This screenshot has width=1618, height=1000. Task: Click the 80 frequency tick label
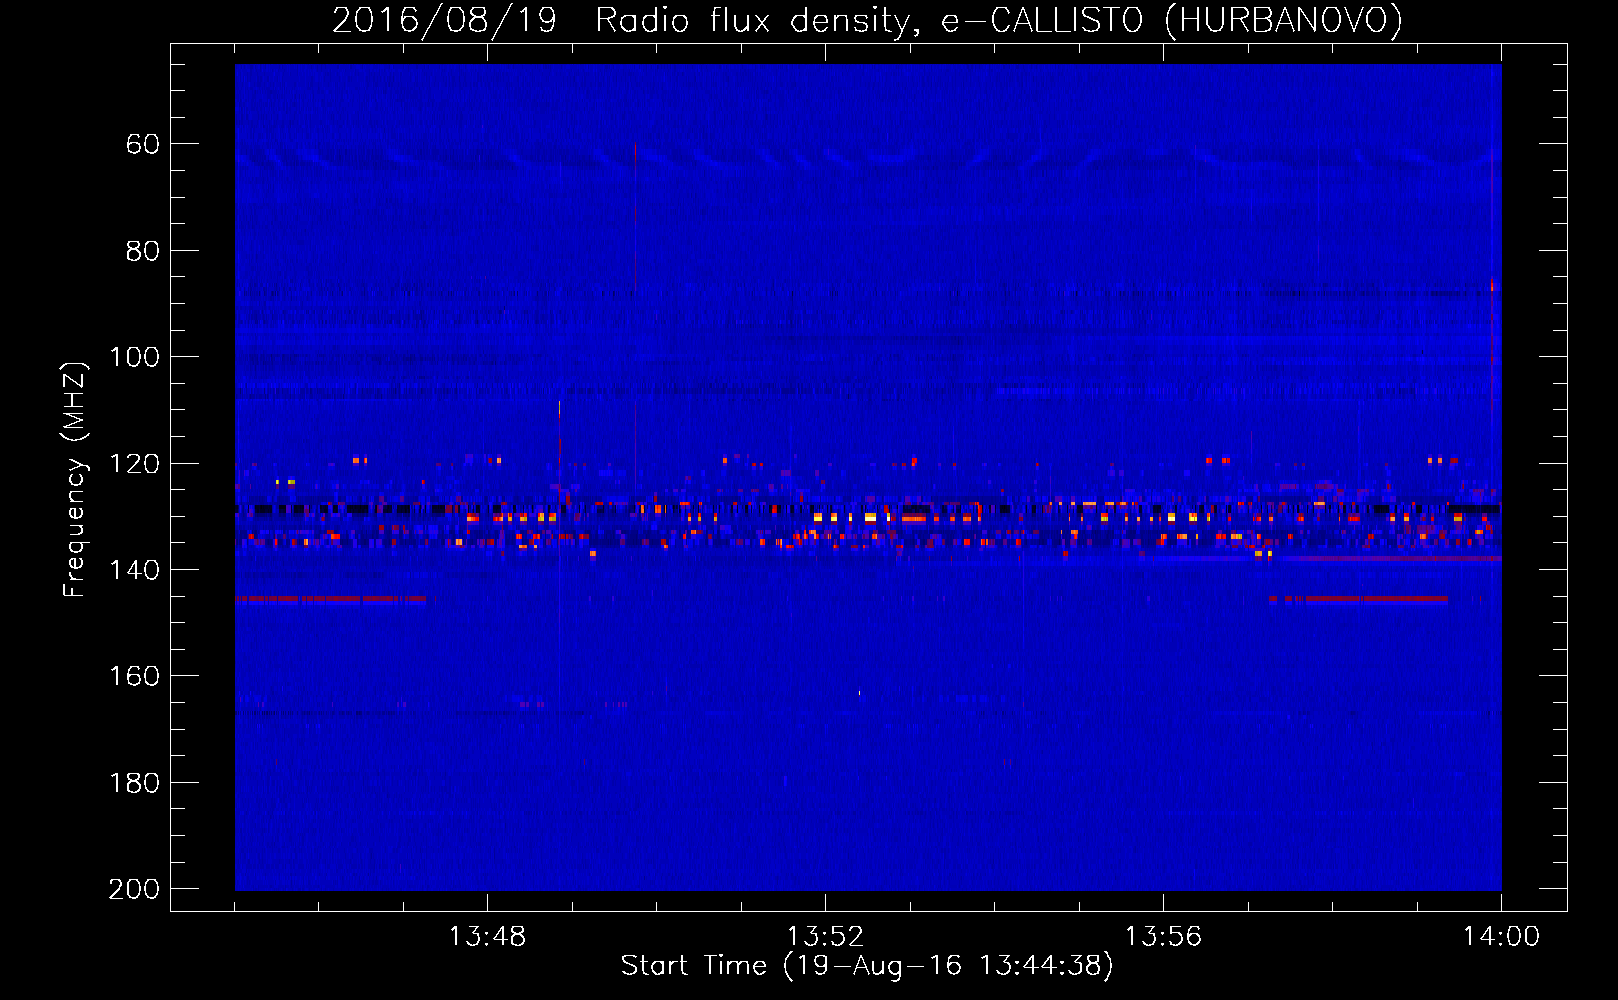(142, 250)
